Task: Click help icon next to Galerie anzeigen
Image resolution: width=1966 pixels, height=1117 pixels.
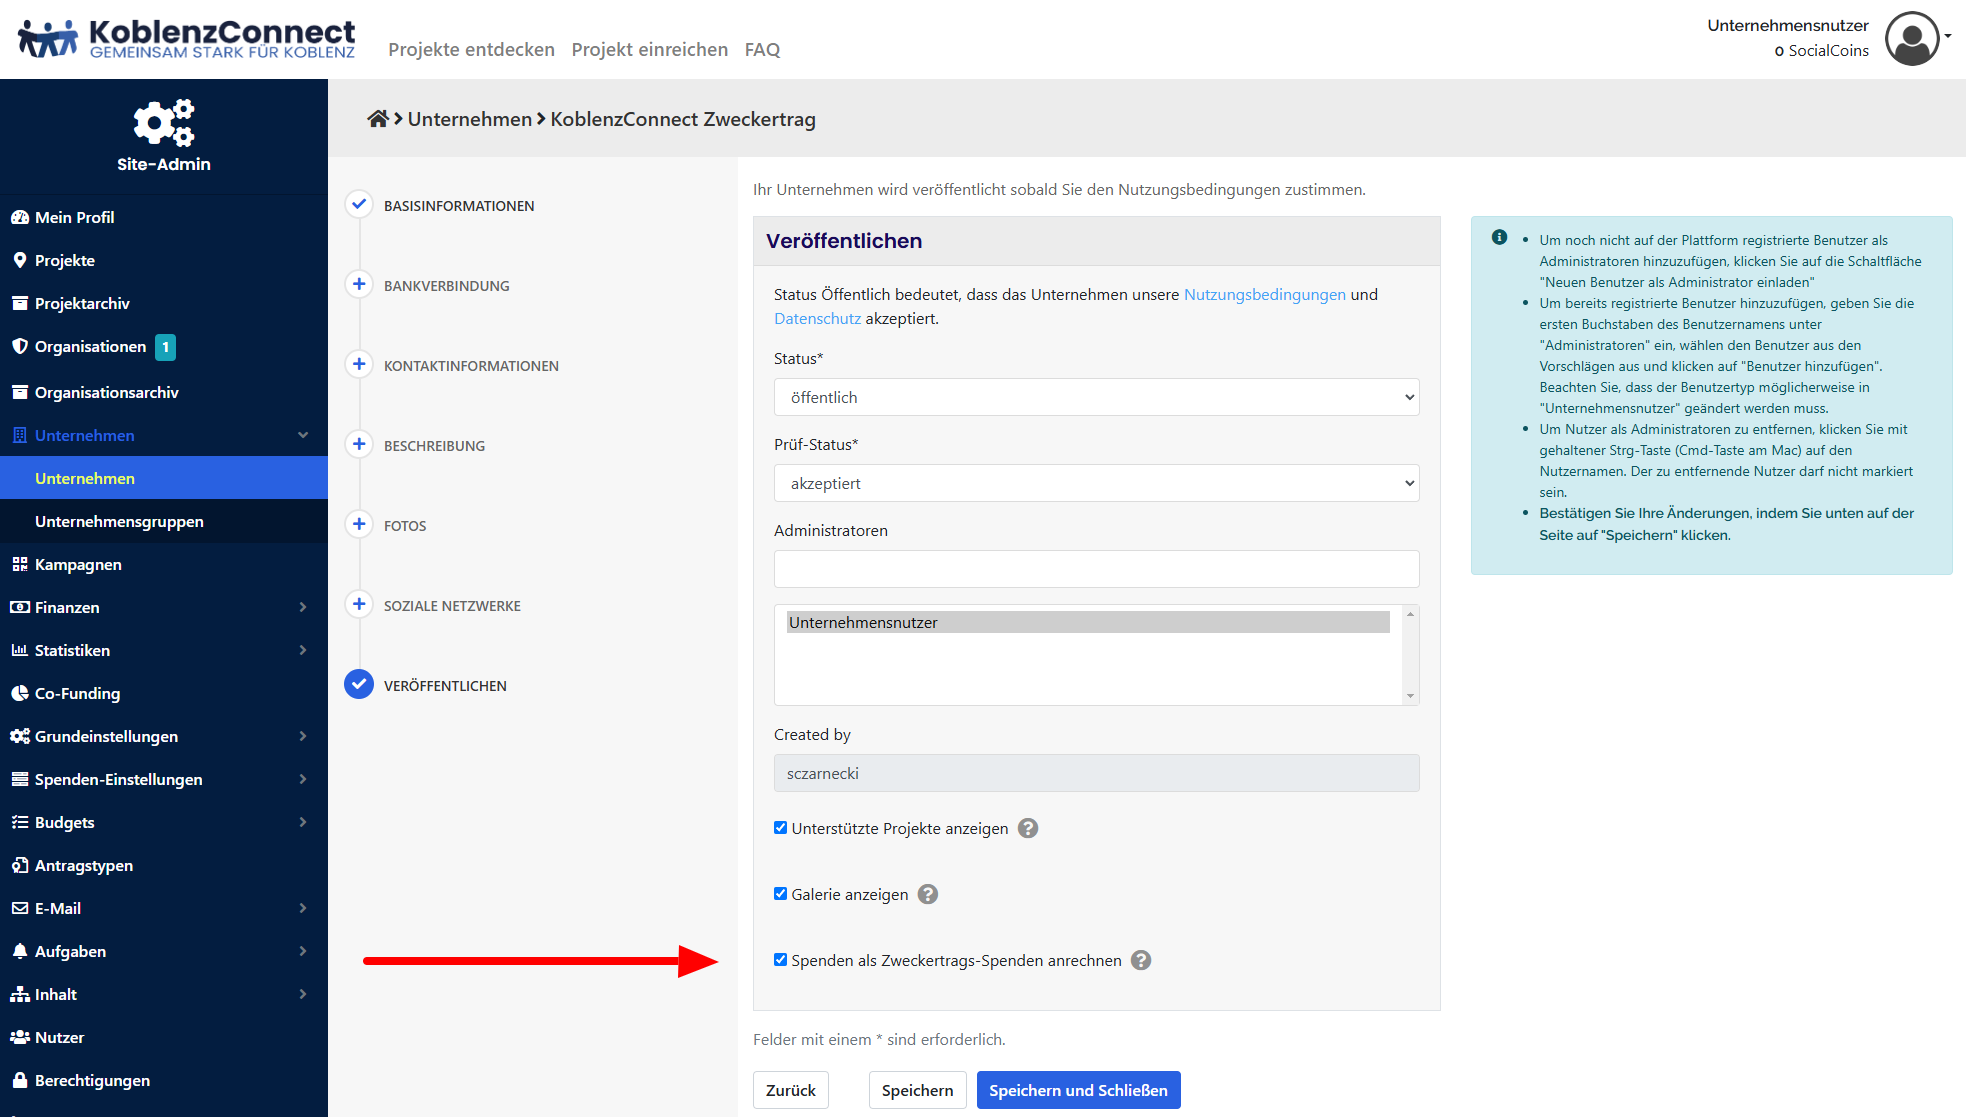Action: tap(928, 894)
